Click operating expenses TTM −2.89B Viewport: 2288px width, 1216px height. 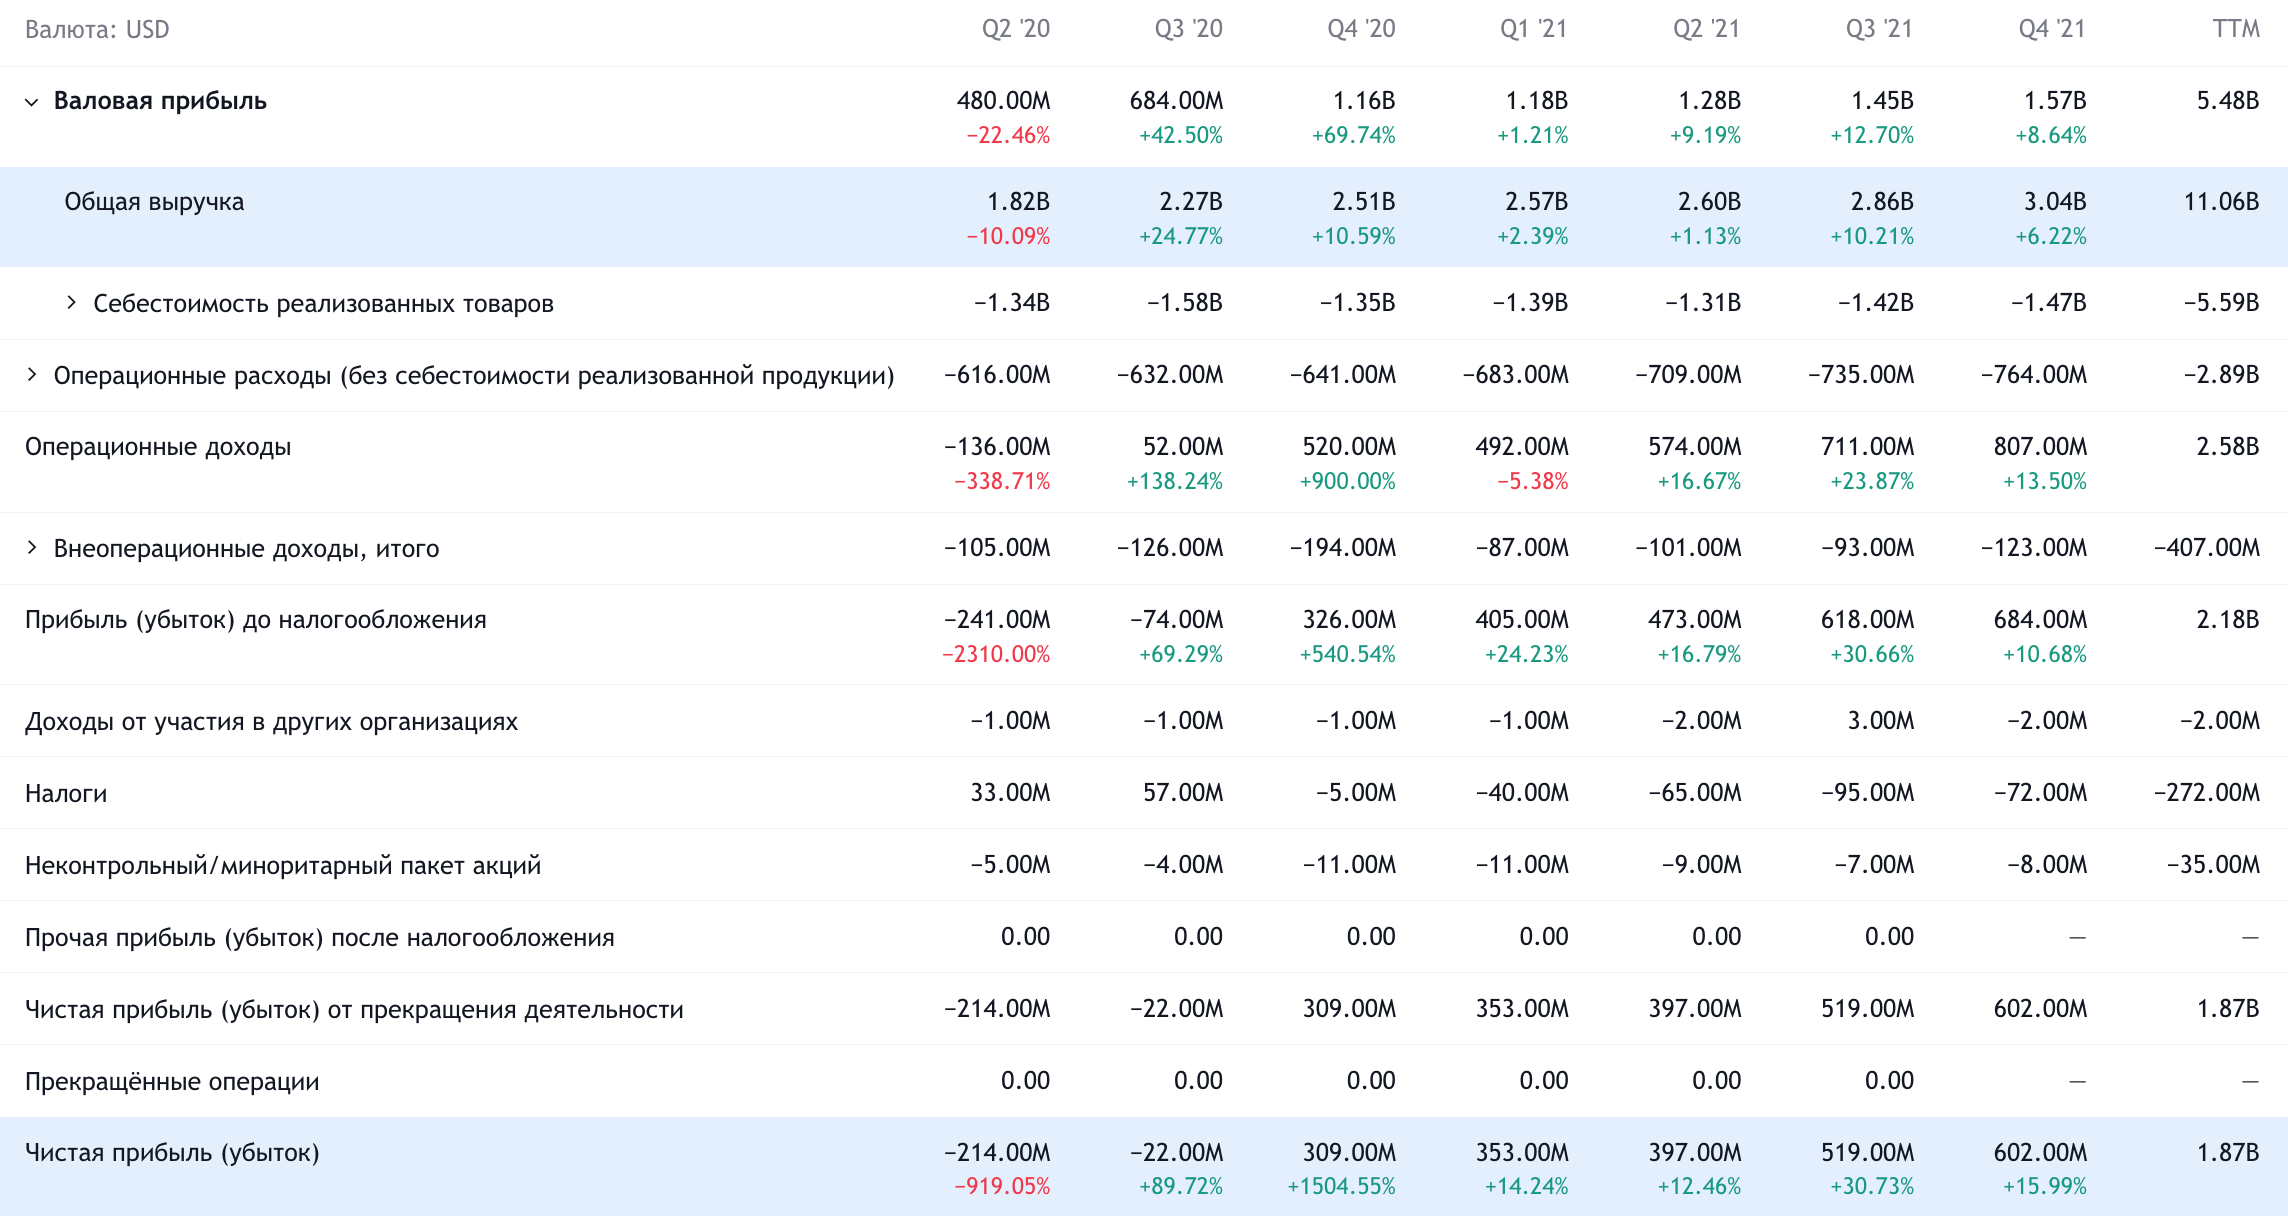2222,375
